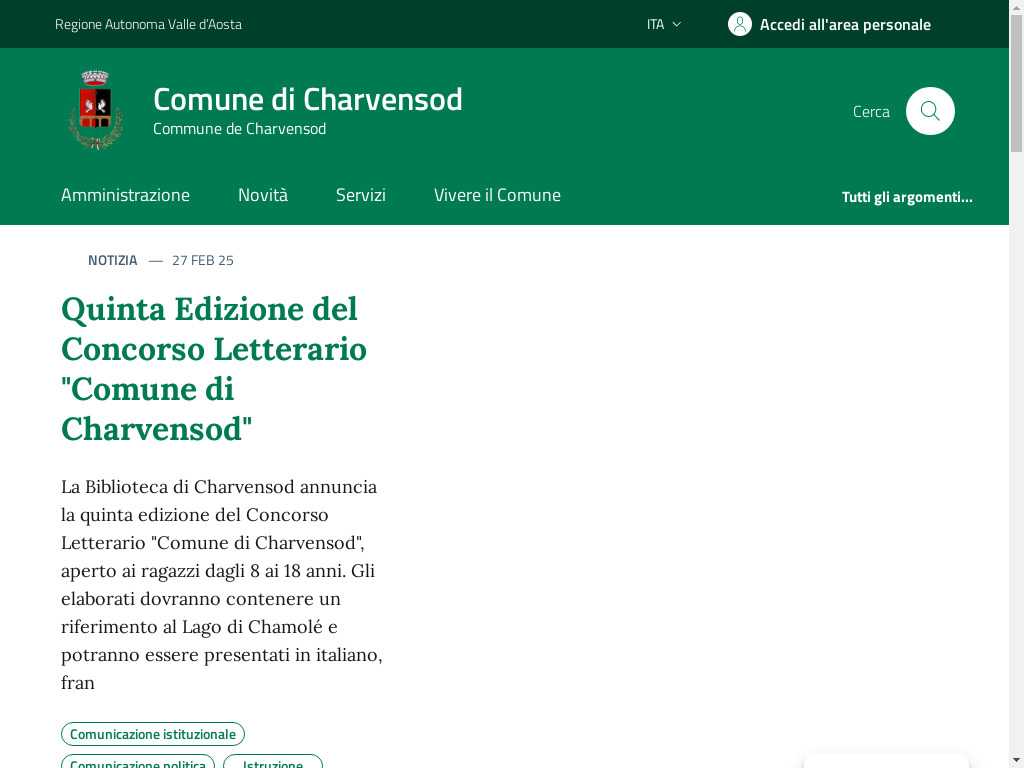
Task: Click the Cerca label
Action: point(871,112)
